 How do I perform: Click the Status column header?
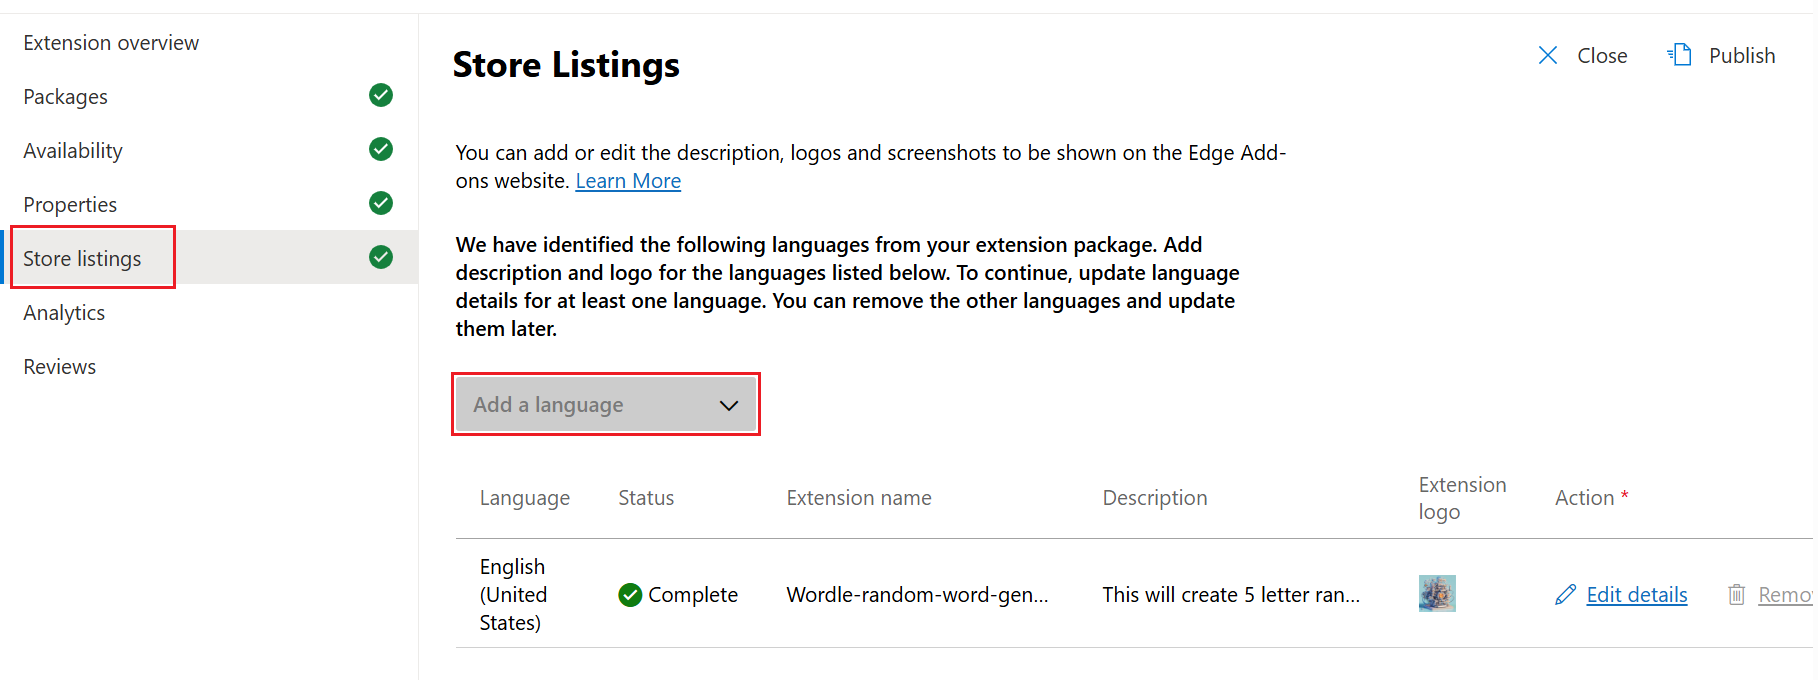point(646,498)
